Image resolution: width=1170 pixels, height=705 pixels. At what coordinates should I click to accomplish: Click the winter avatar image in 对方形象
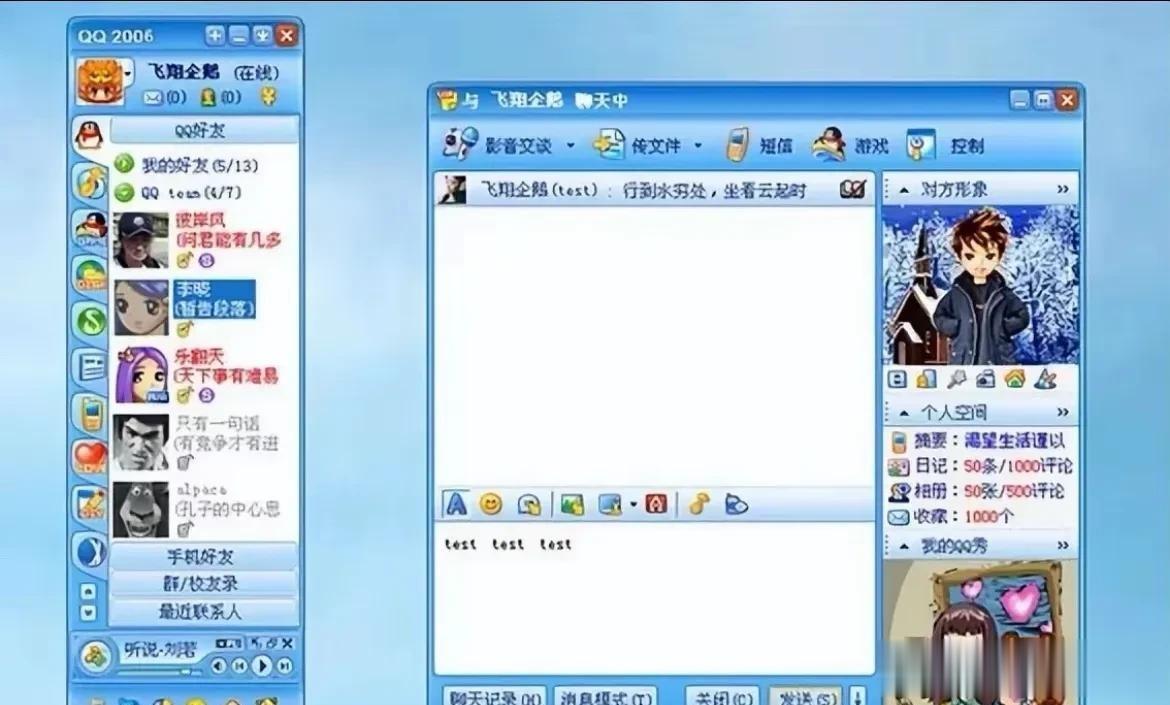coord(980,285)
